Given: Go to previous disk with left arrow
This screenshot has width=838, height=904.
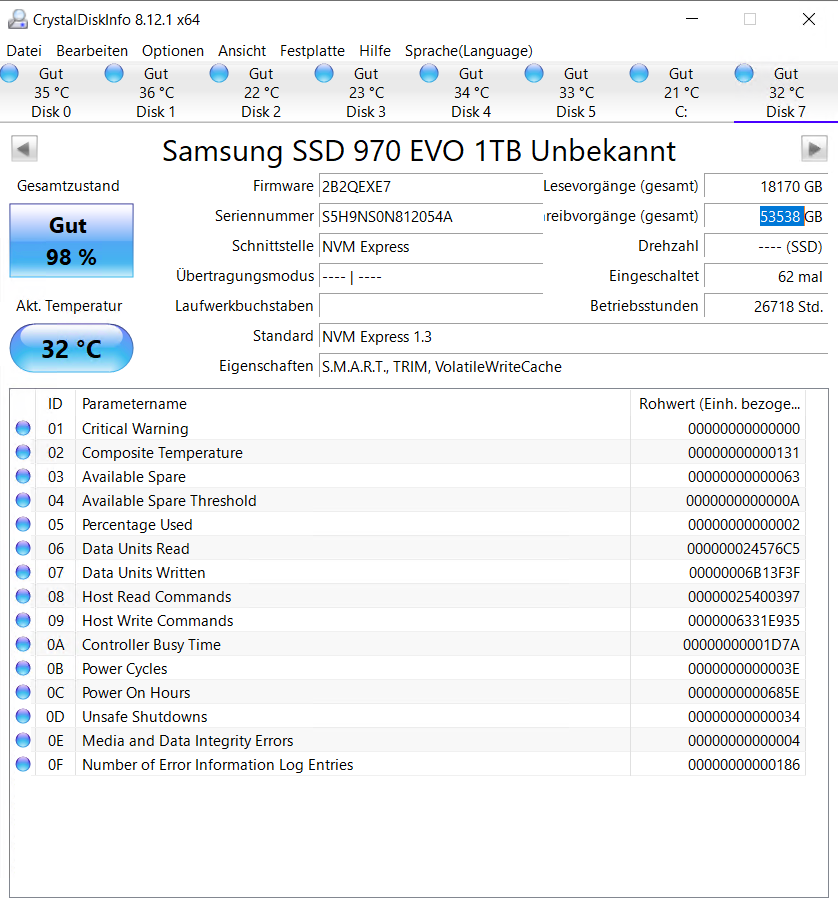Looking at the screenshot, I should tap(24, 149).
